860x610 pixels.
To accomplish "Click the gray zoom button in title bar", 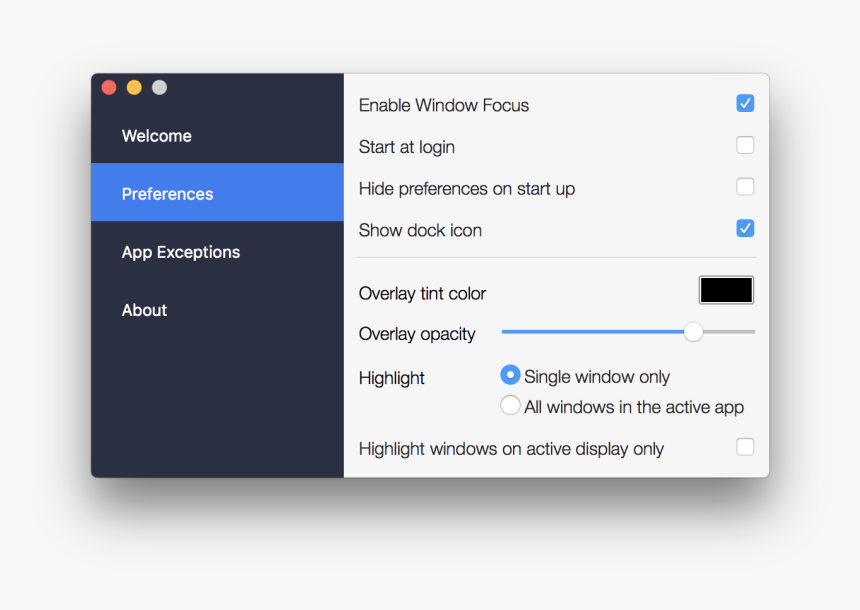I will click(159, 88).
